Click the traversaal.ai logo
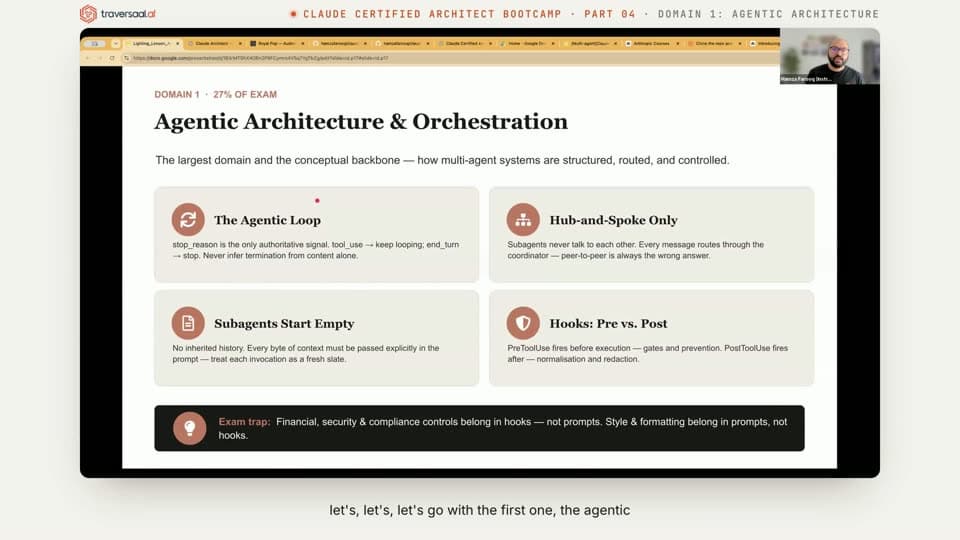 118,13
